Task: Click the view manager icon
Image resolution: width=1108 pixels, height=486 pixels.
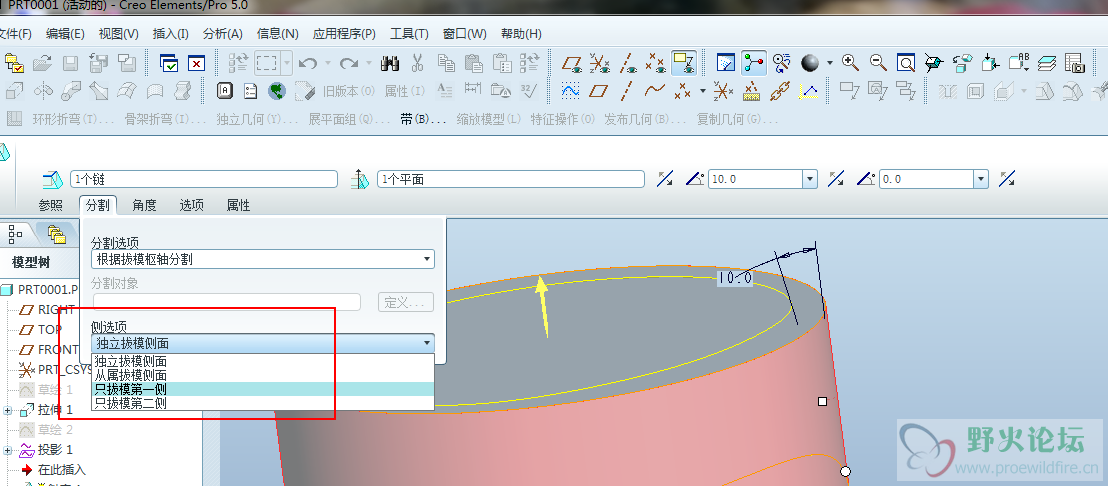Action: click(1074, 64)
